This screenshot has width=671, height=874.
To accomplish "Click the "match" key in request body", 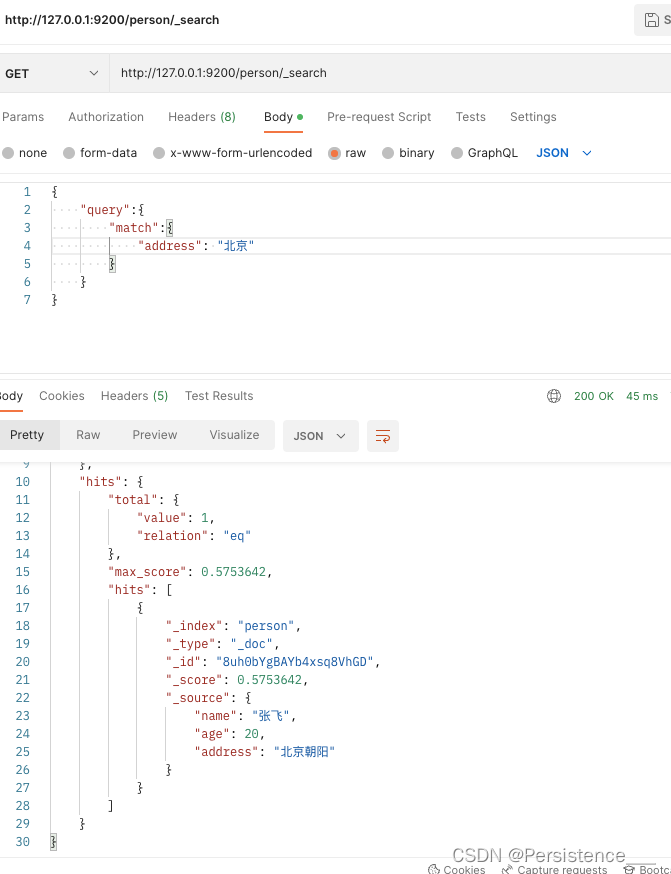I will (134, 228).
